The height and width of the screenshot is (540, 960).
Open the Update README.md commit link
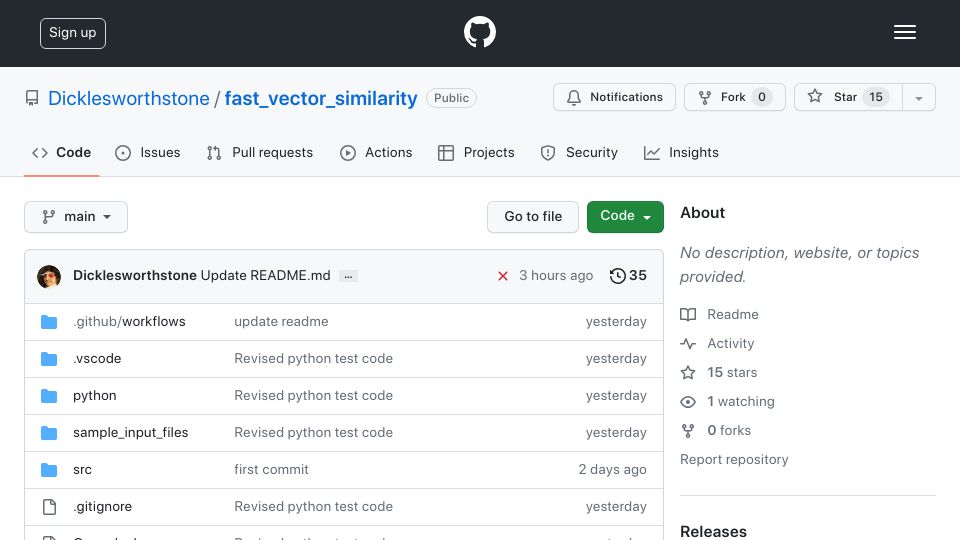coord(266,276)
